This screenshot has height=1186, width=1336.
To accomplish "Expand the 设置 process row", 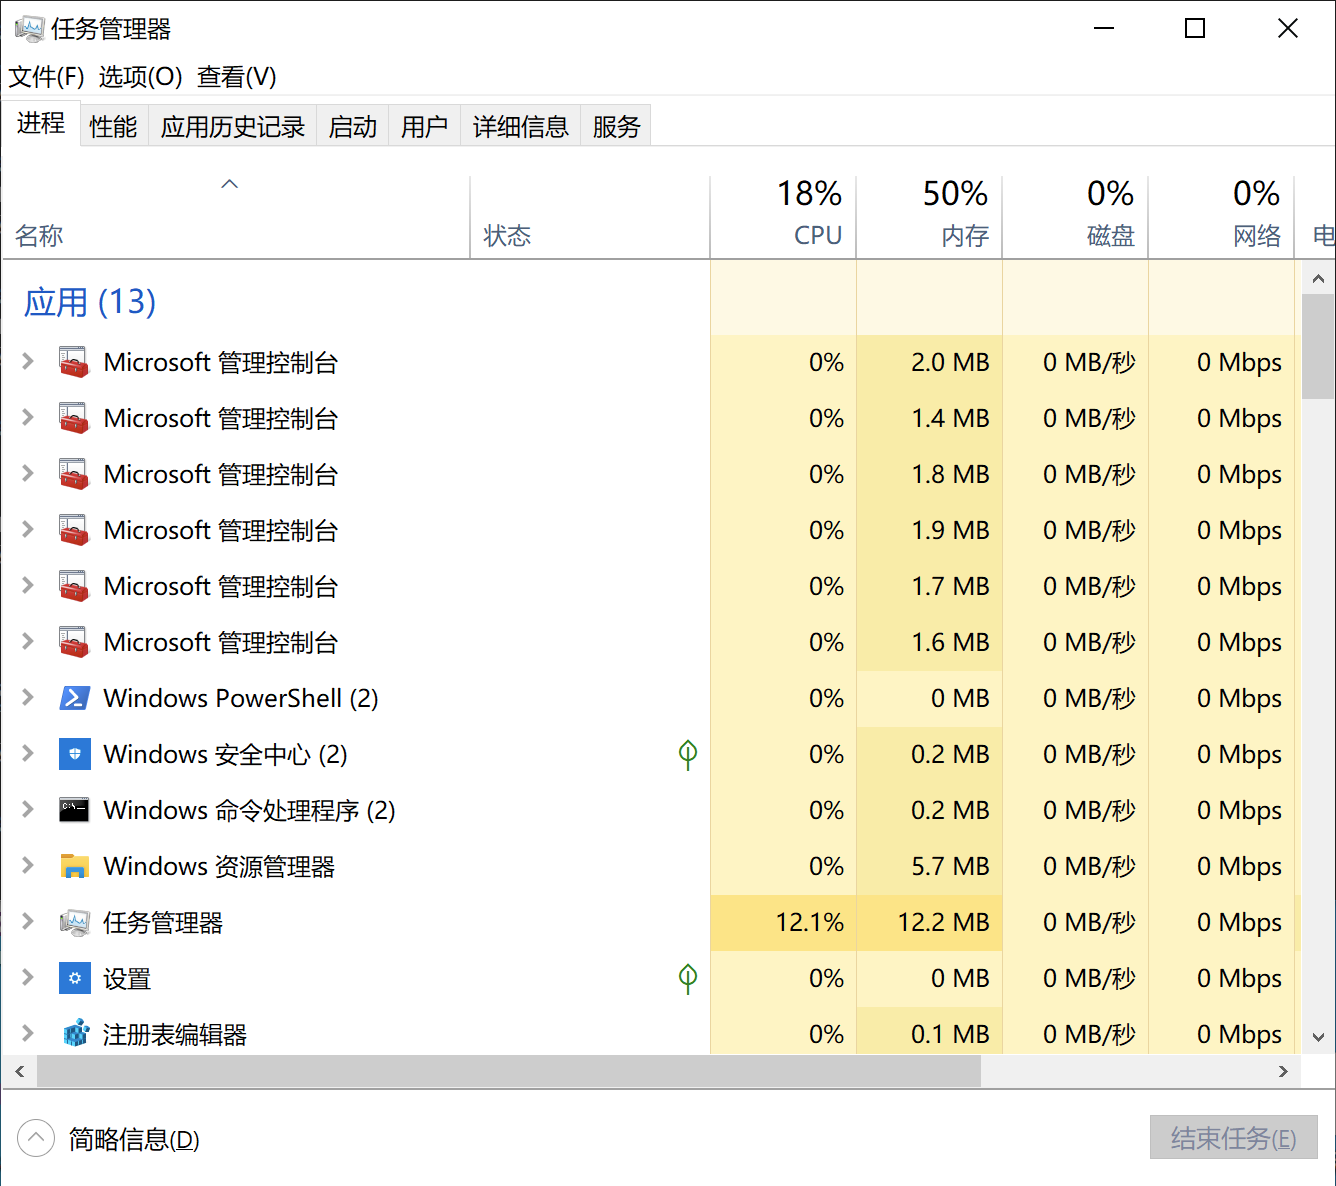I will pos(28,978).
